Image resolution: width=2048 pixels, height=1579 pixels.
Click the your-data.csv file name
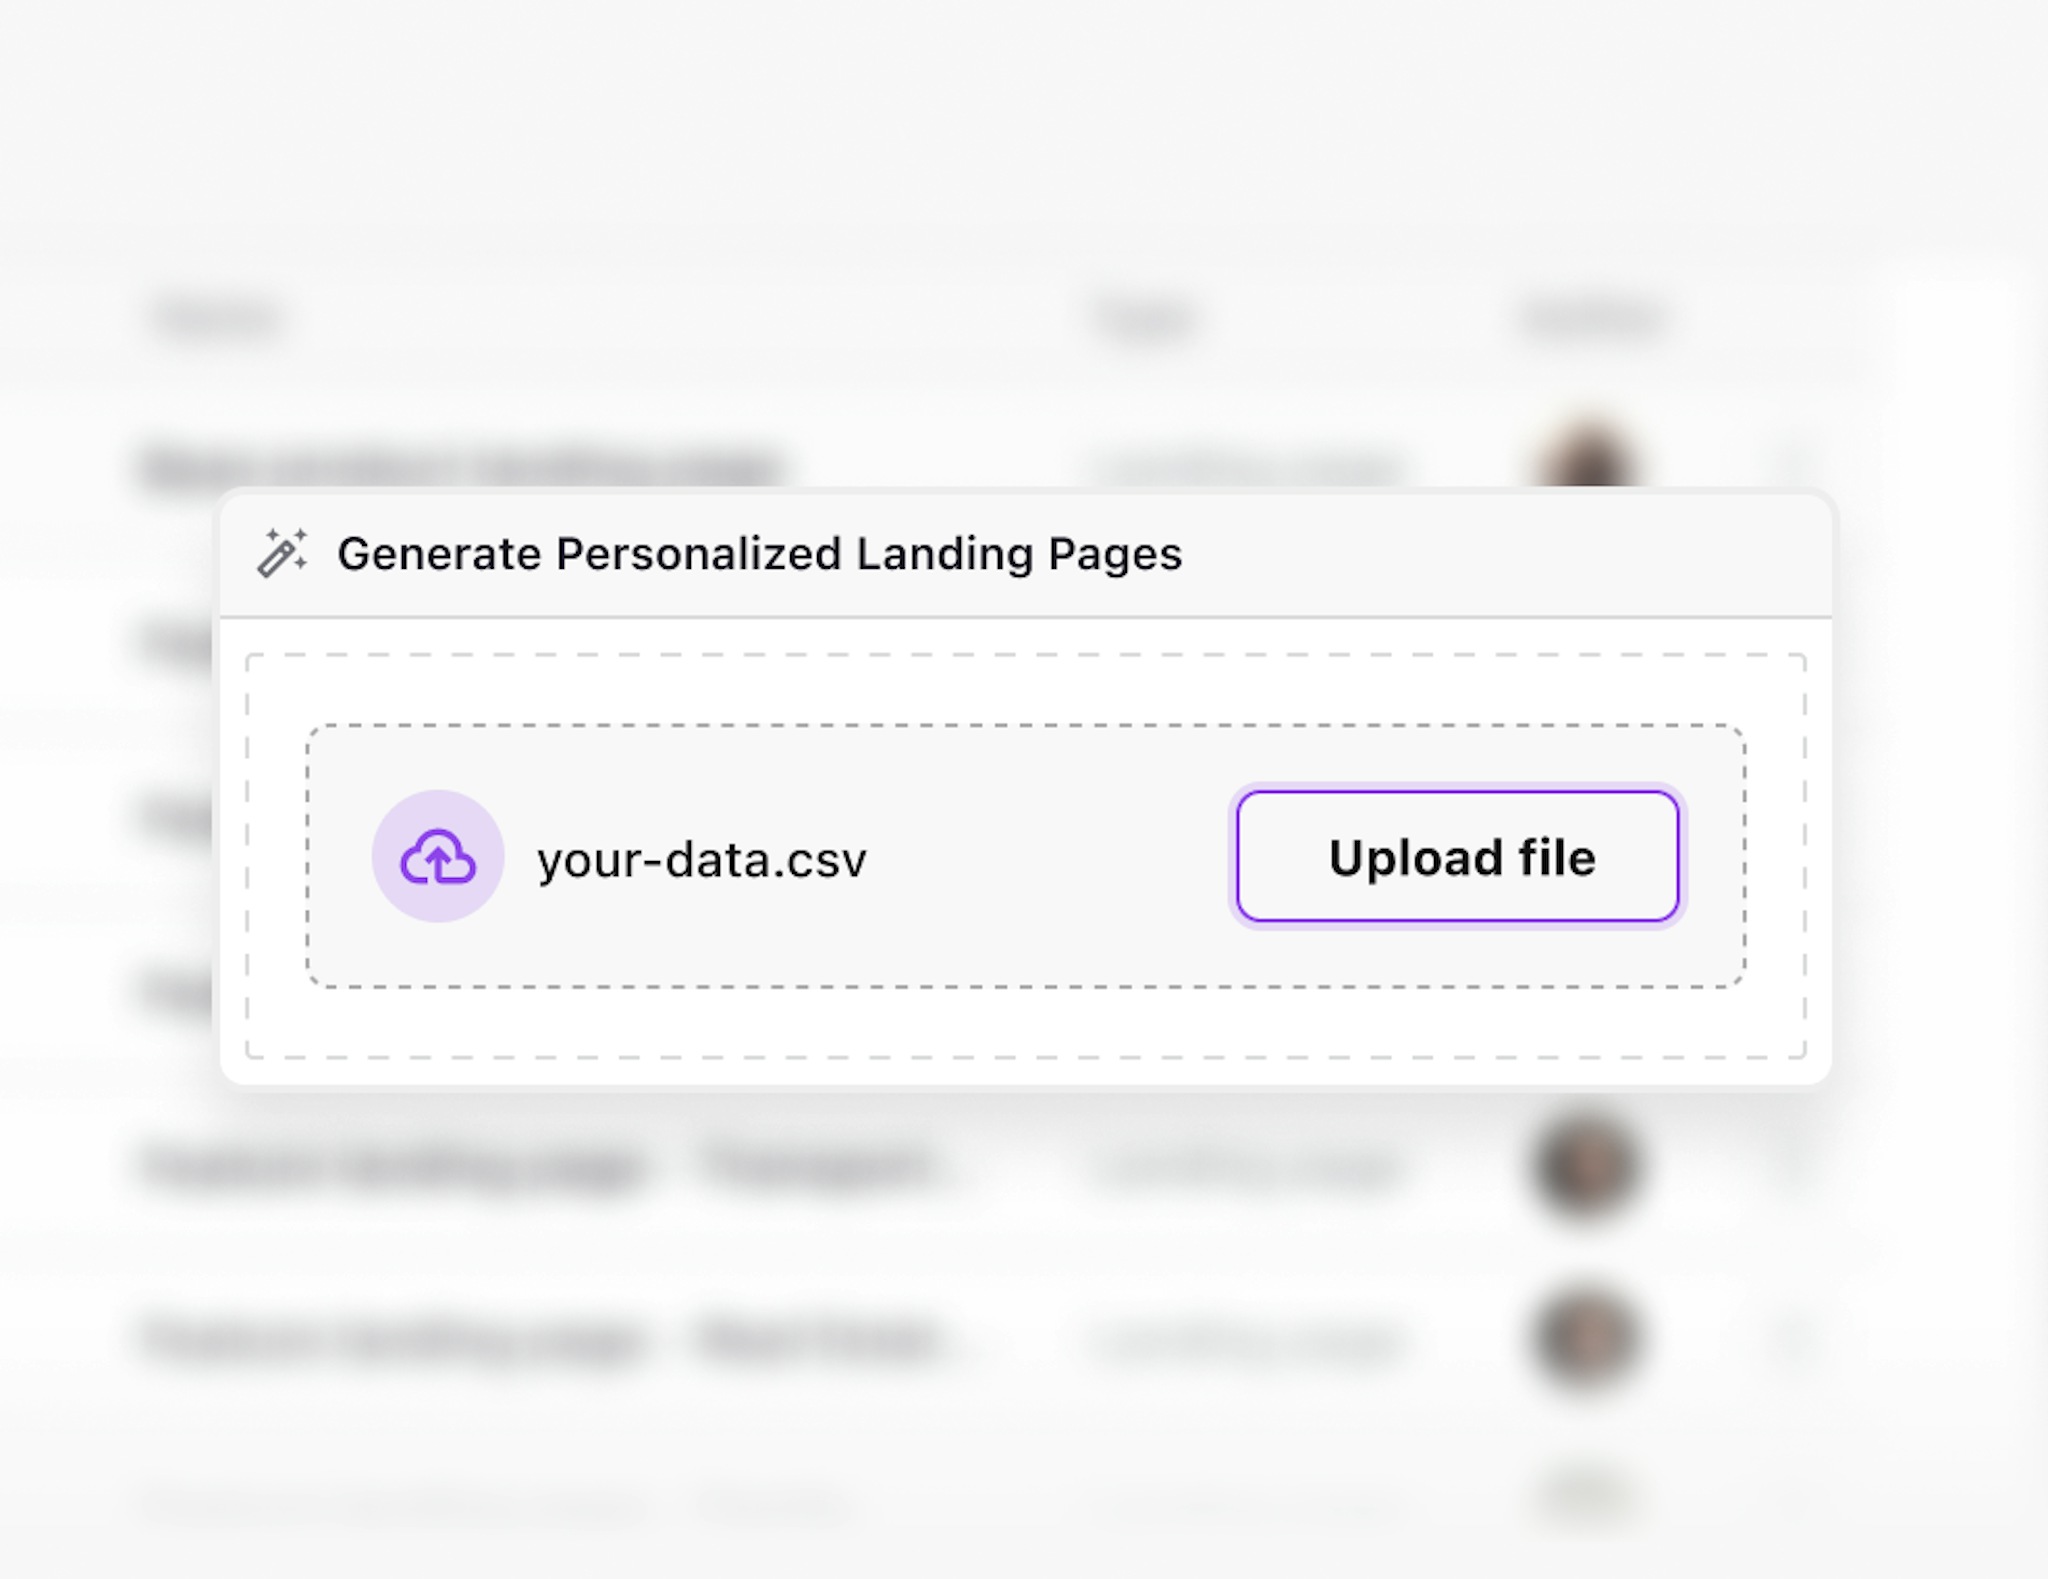[702, 859]
